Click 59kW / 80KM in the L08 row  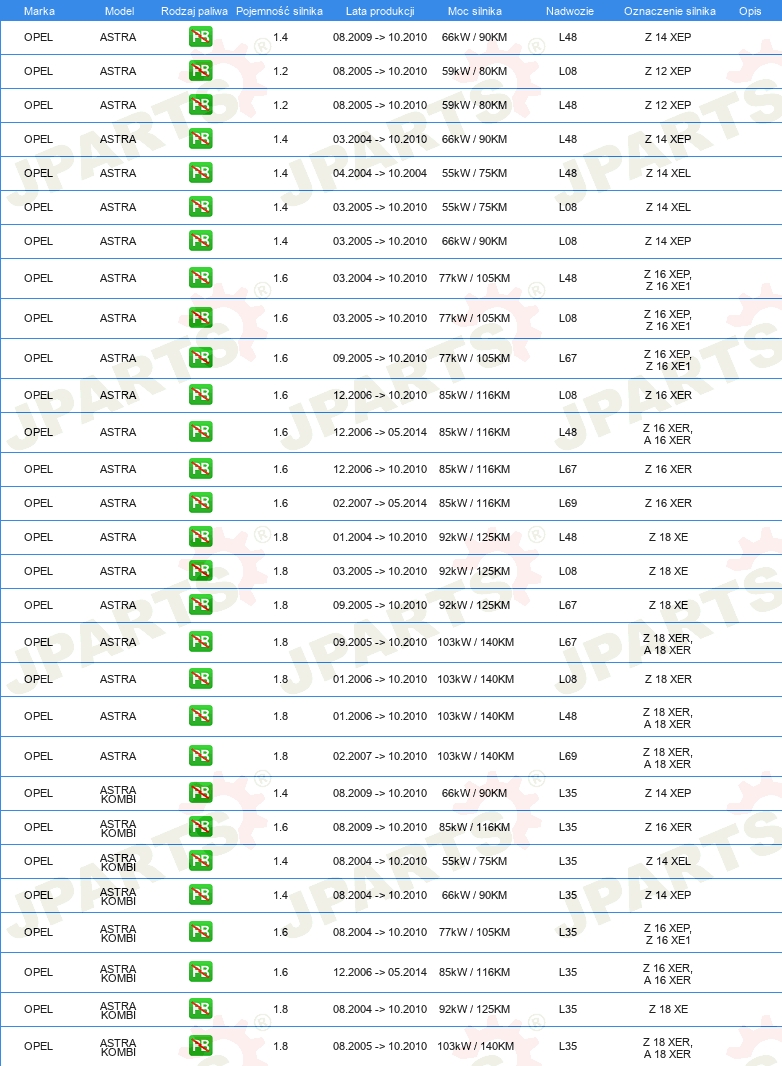tap(475, 71)
